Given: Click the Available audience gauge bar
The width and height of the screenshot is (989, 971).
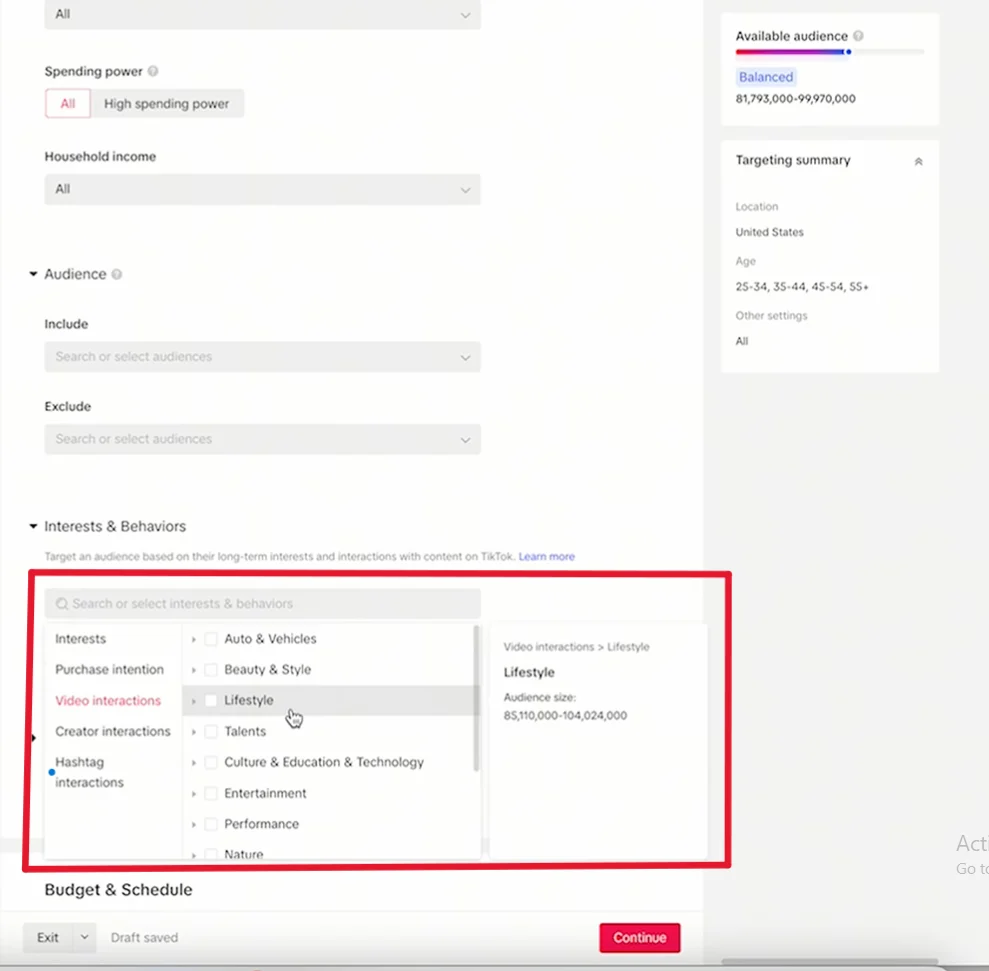Looking at the screenshot, I should [x=829, y=52].
